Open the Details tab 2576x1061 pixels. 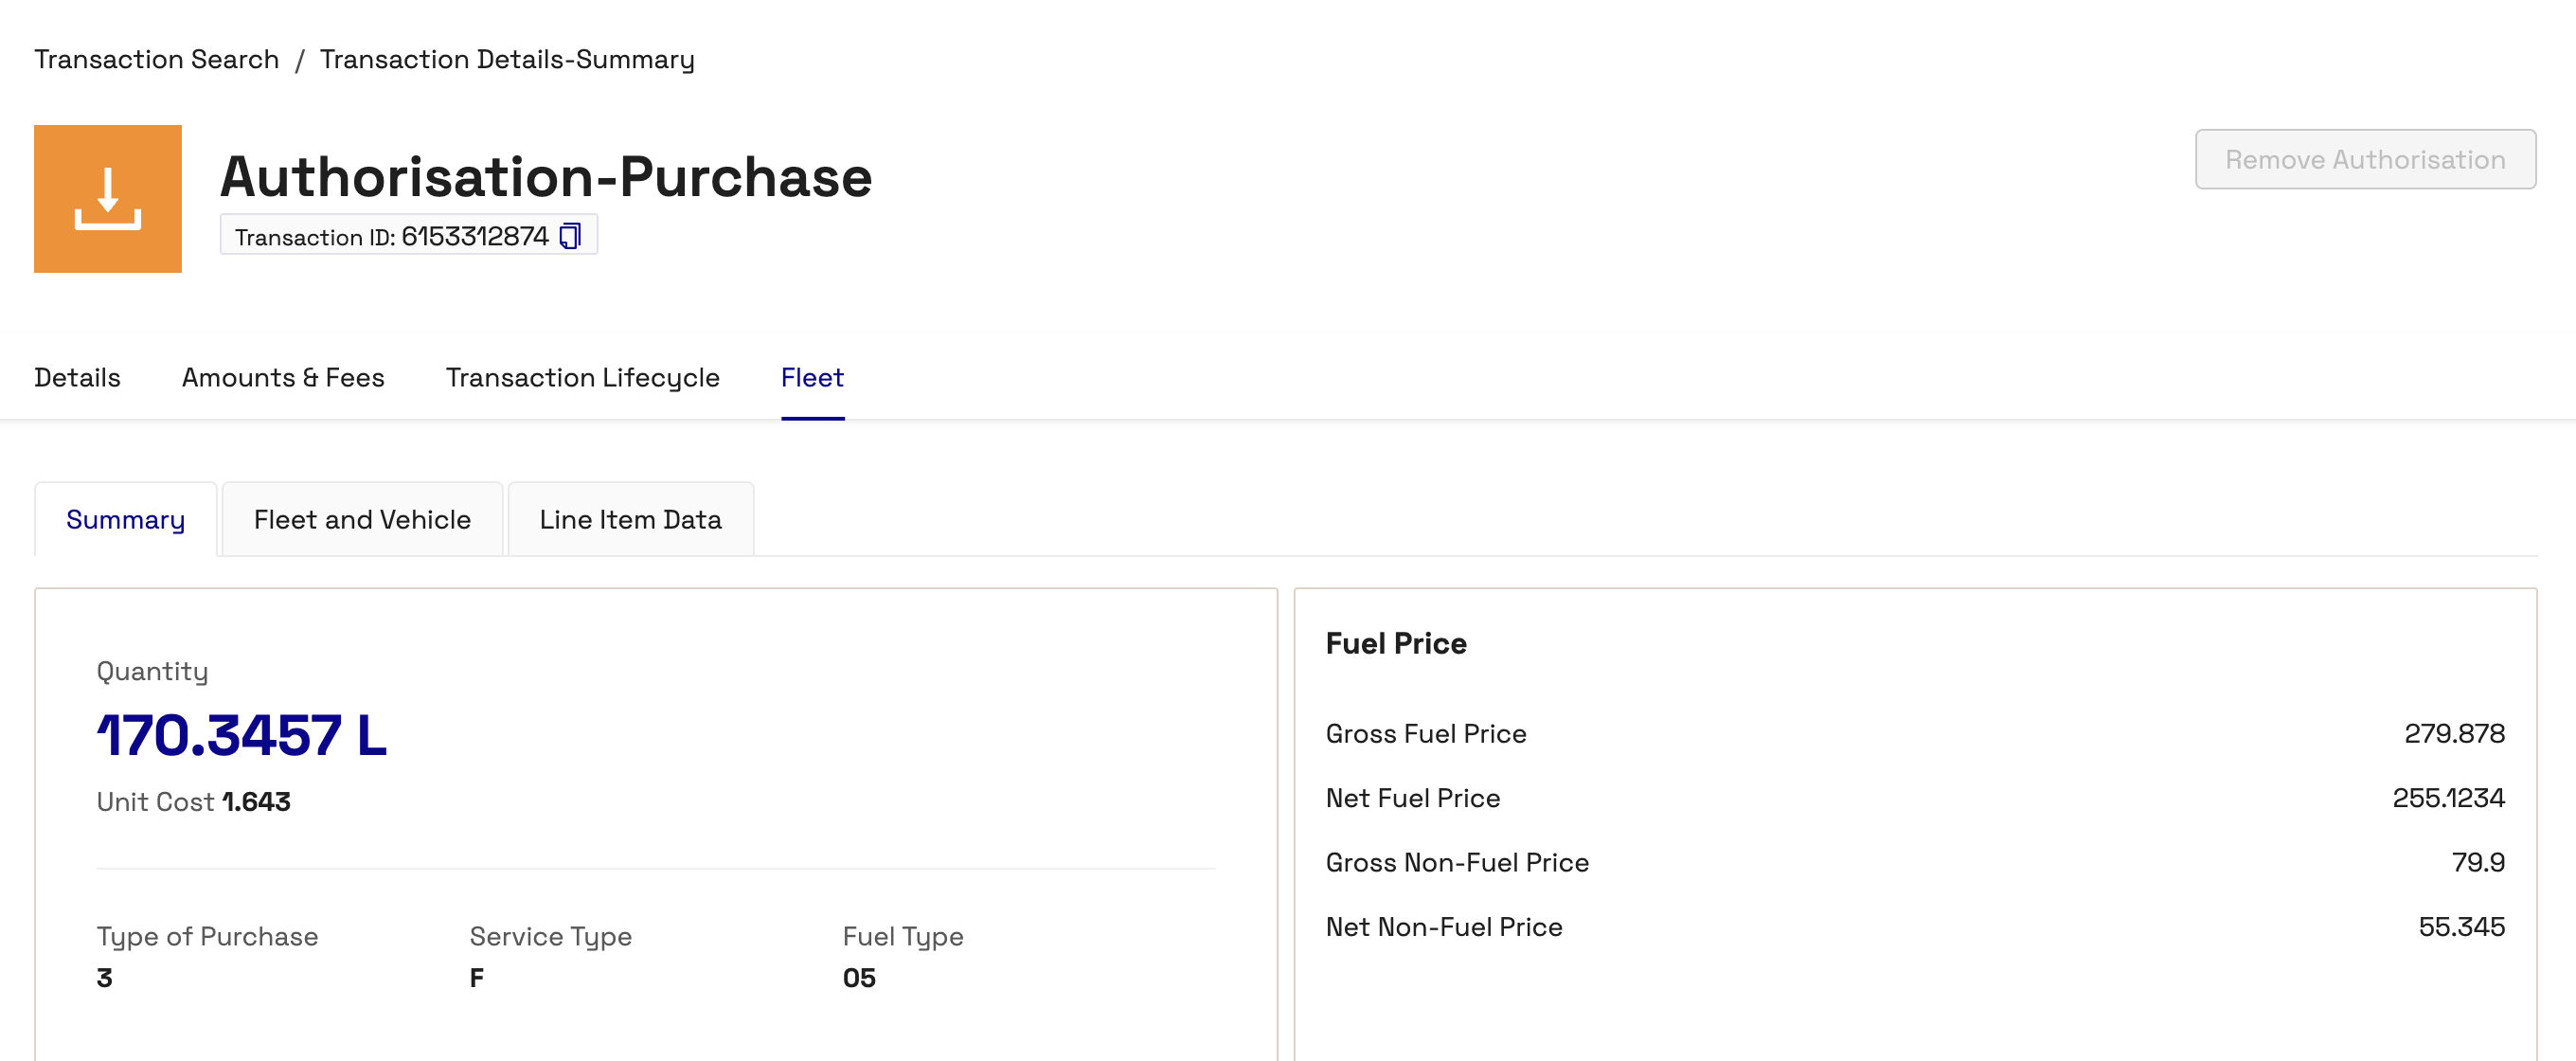tap(77, 377)
